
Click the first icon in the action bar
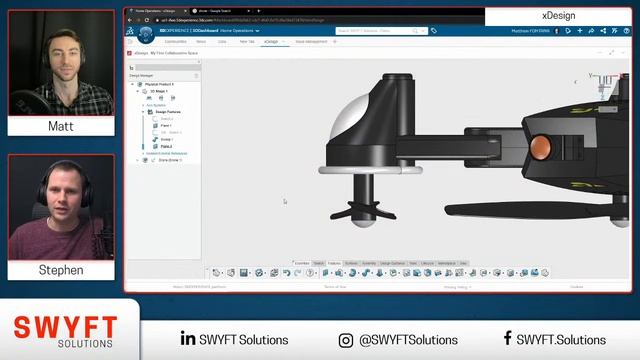pyautogui.click(x=216, y=273)
